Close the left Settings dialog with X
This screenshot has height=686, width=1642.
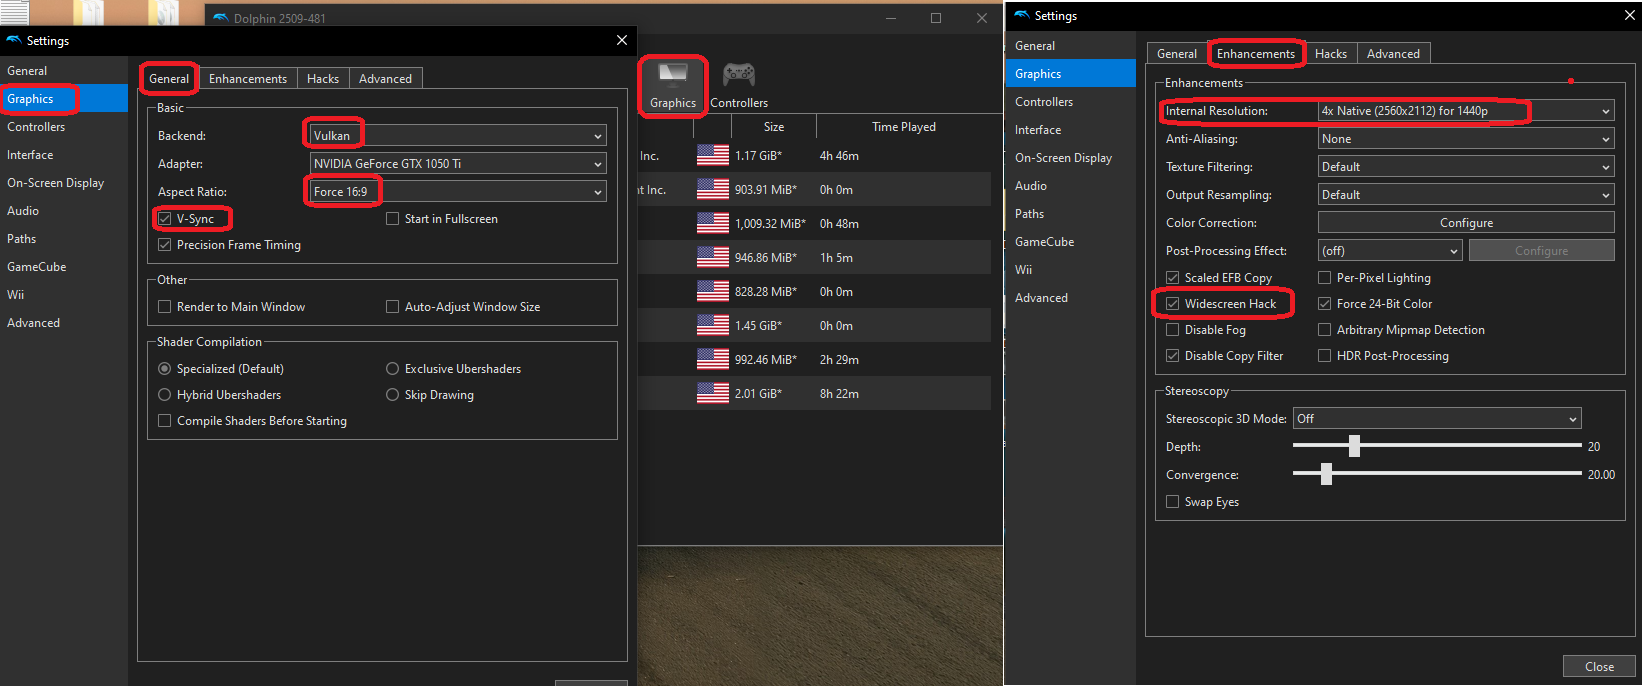(622, 40)
